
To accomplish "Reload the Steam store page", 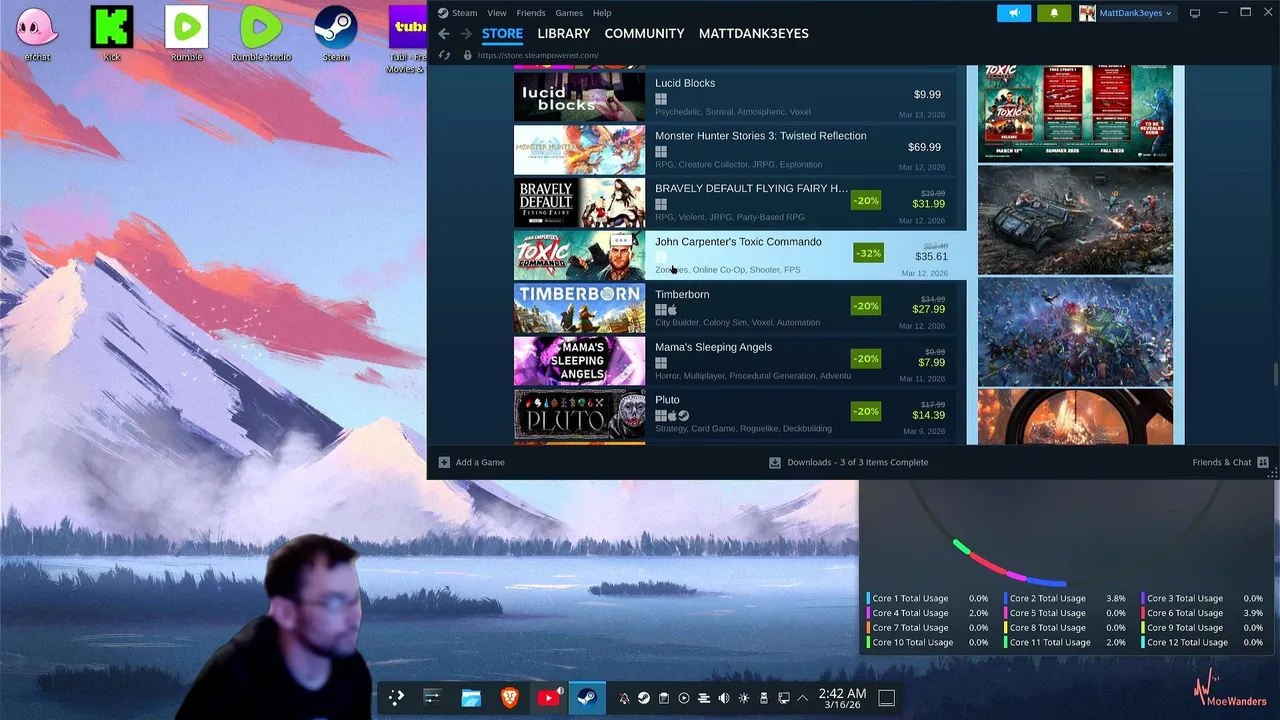I will (445, 56).
